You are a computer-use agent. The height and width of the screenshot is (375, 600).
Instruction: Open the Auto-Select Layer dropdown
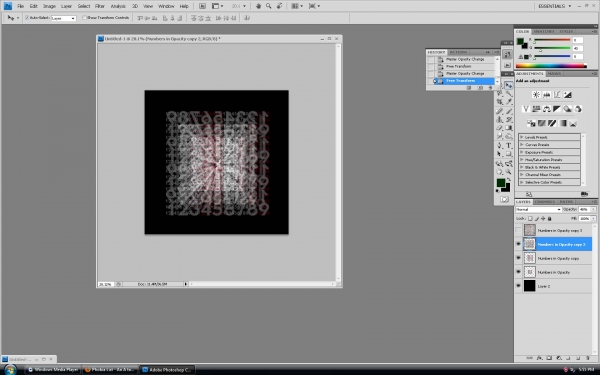pos(64,18)
